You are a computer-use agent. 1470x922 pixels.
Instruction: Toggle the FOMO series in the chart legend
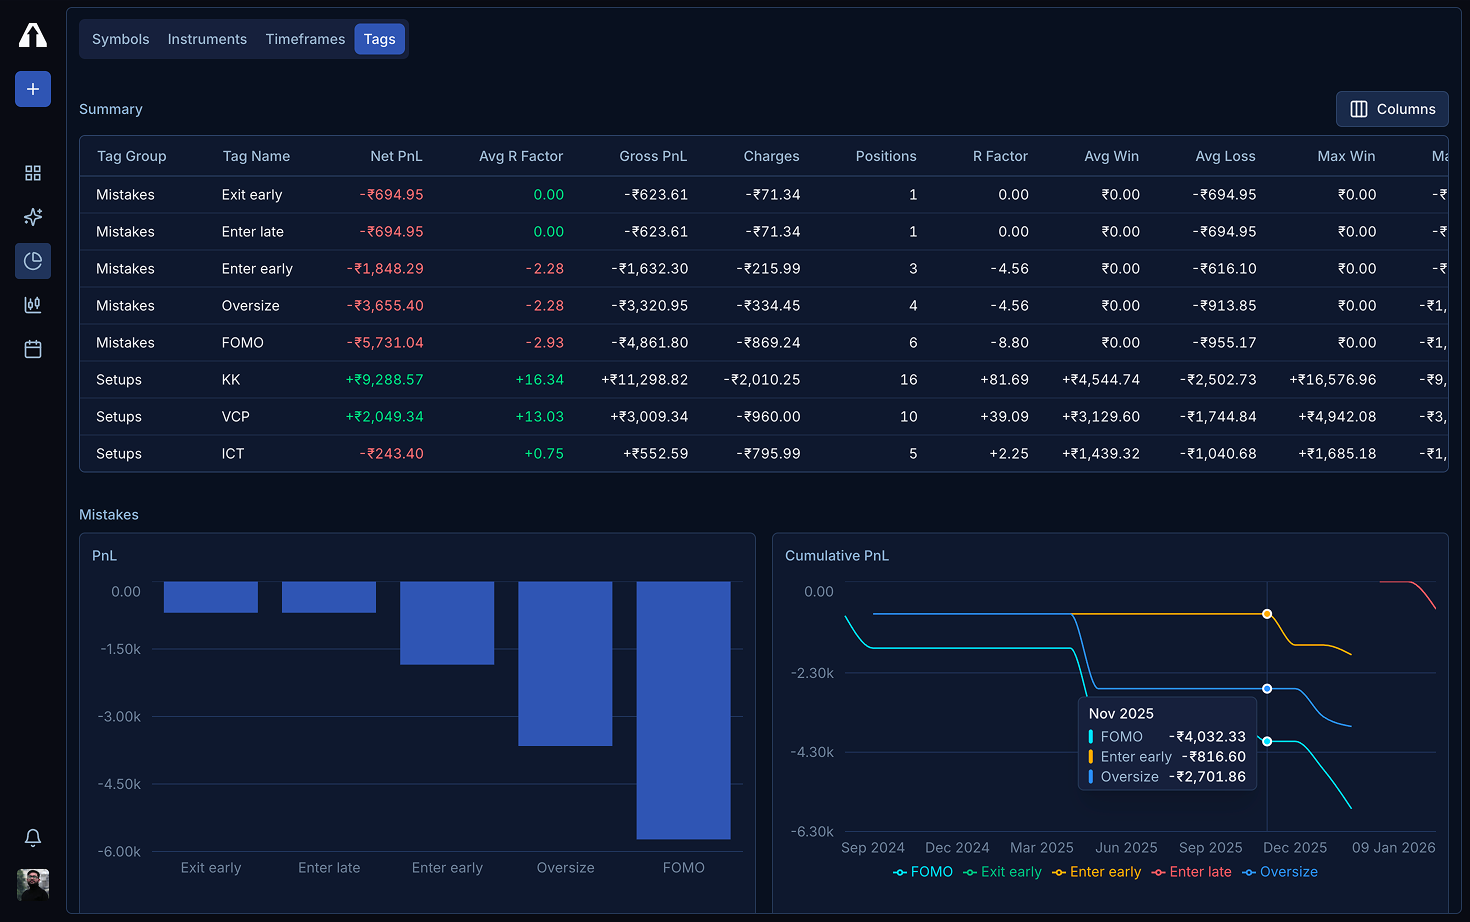click(922, 871)
